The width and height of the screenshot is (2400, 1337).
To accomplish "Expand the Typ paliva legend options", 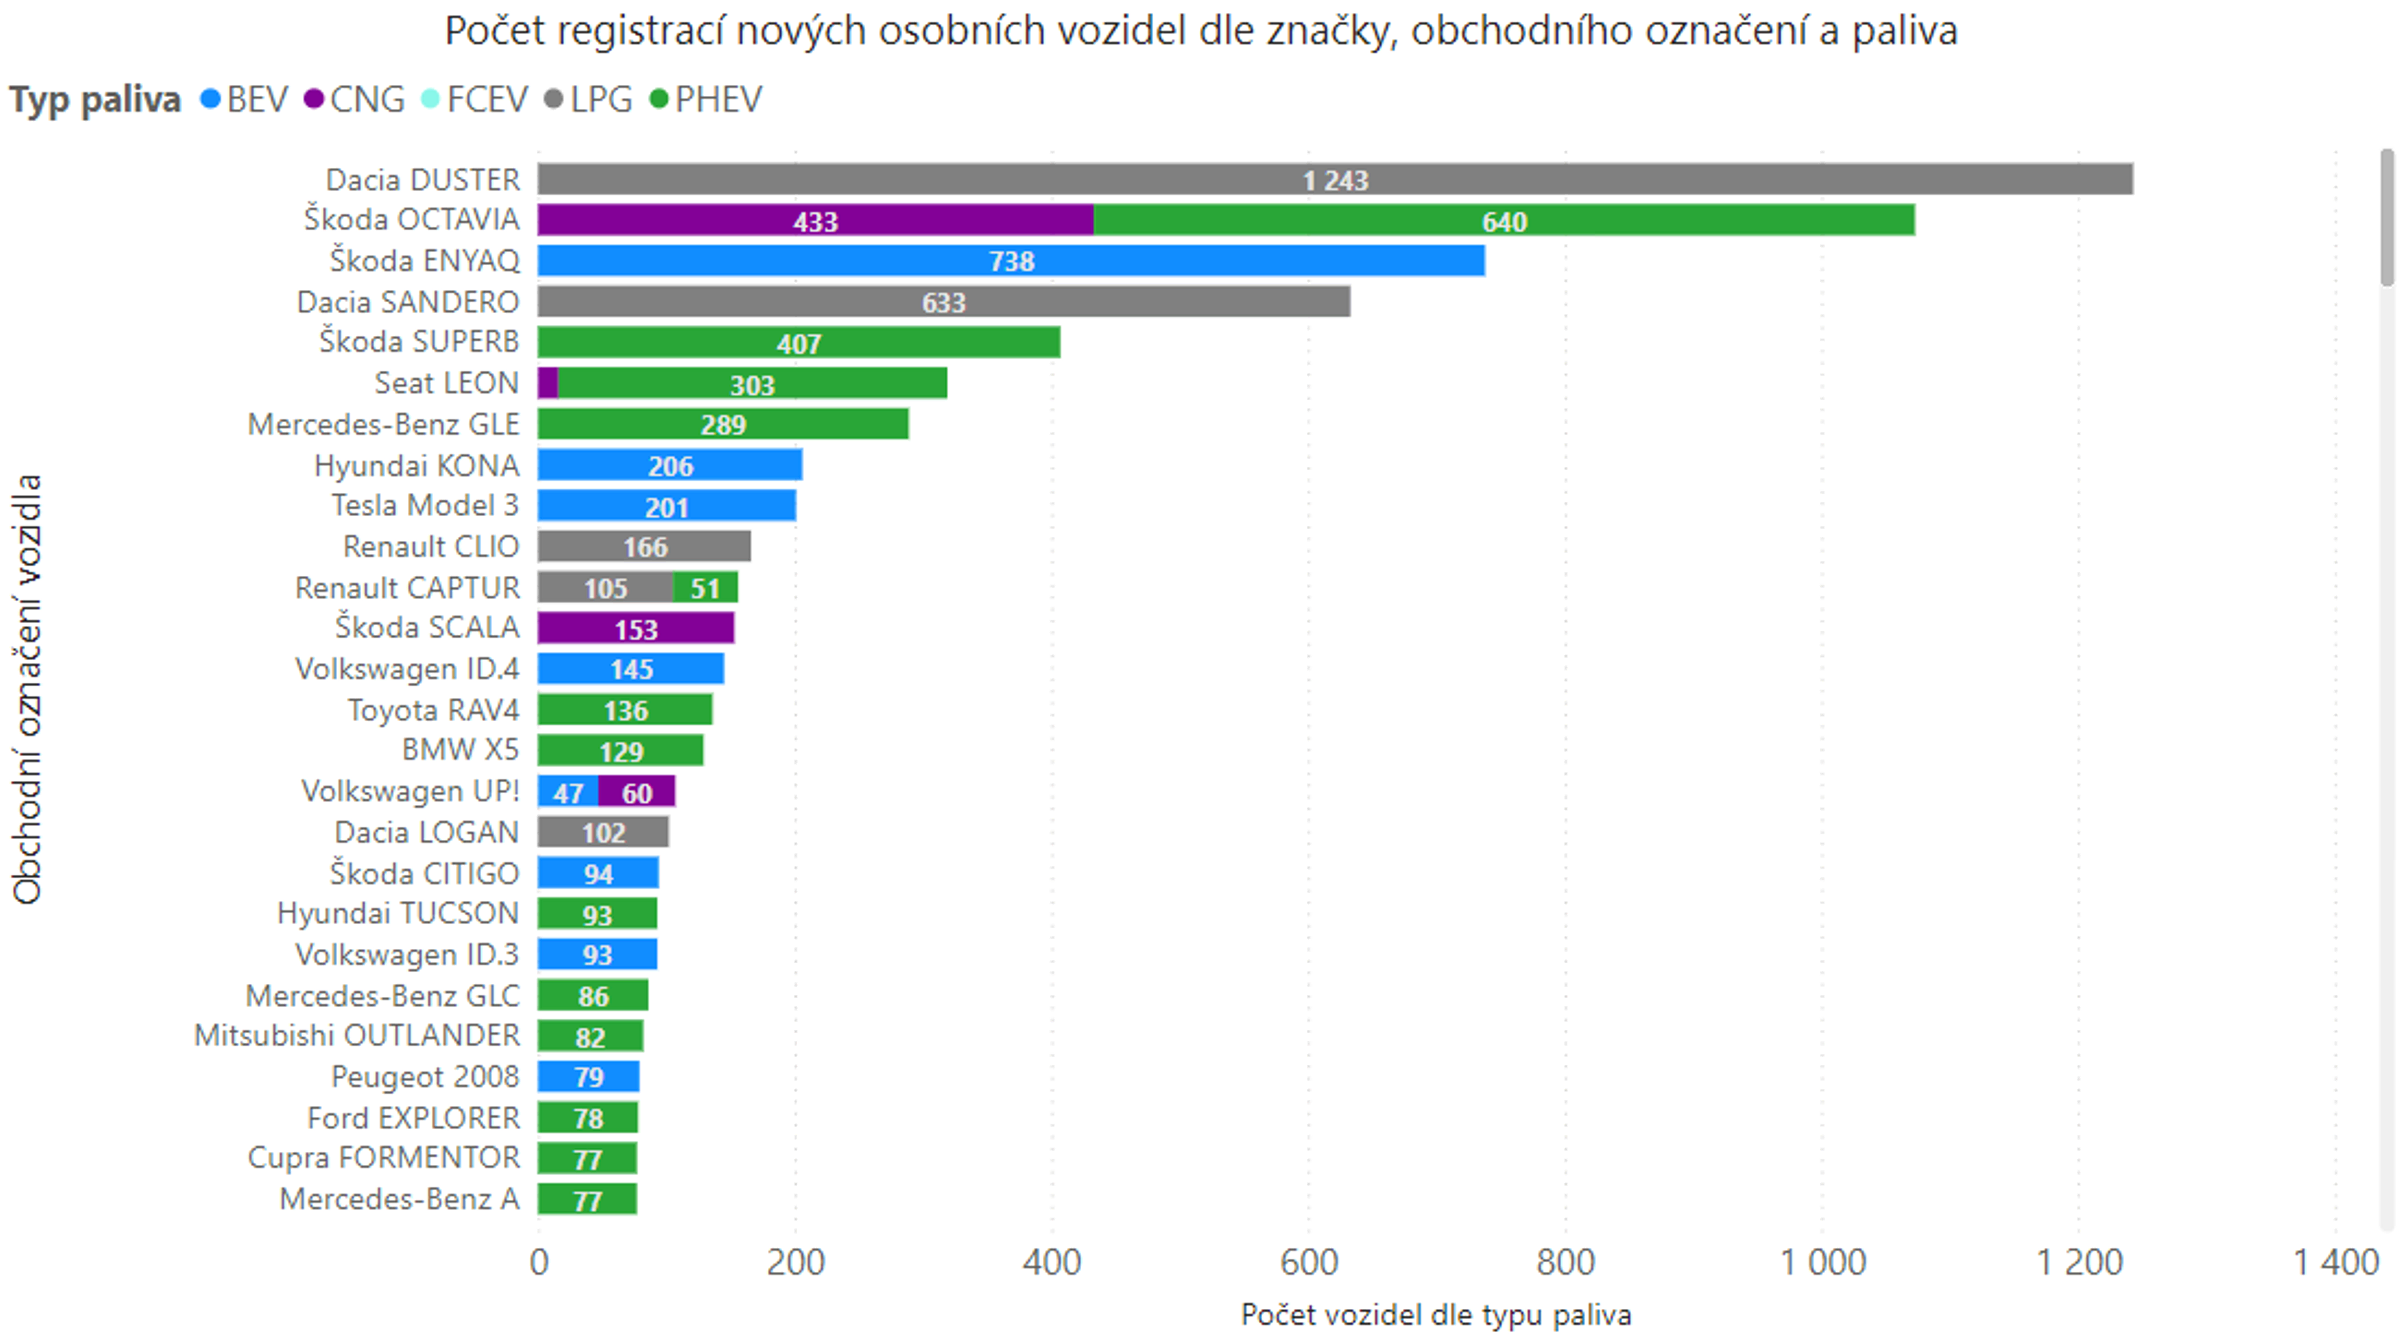I will tap(93, 98).
